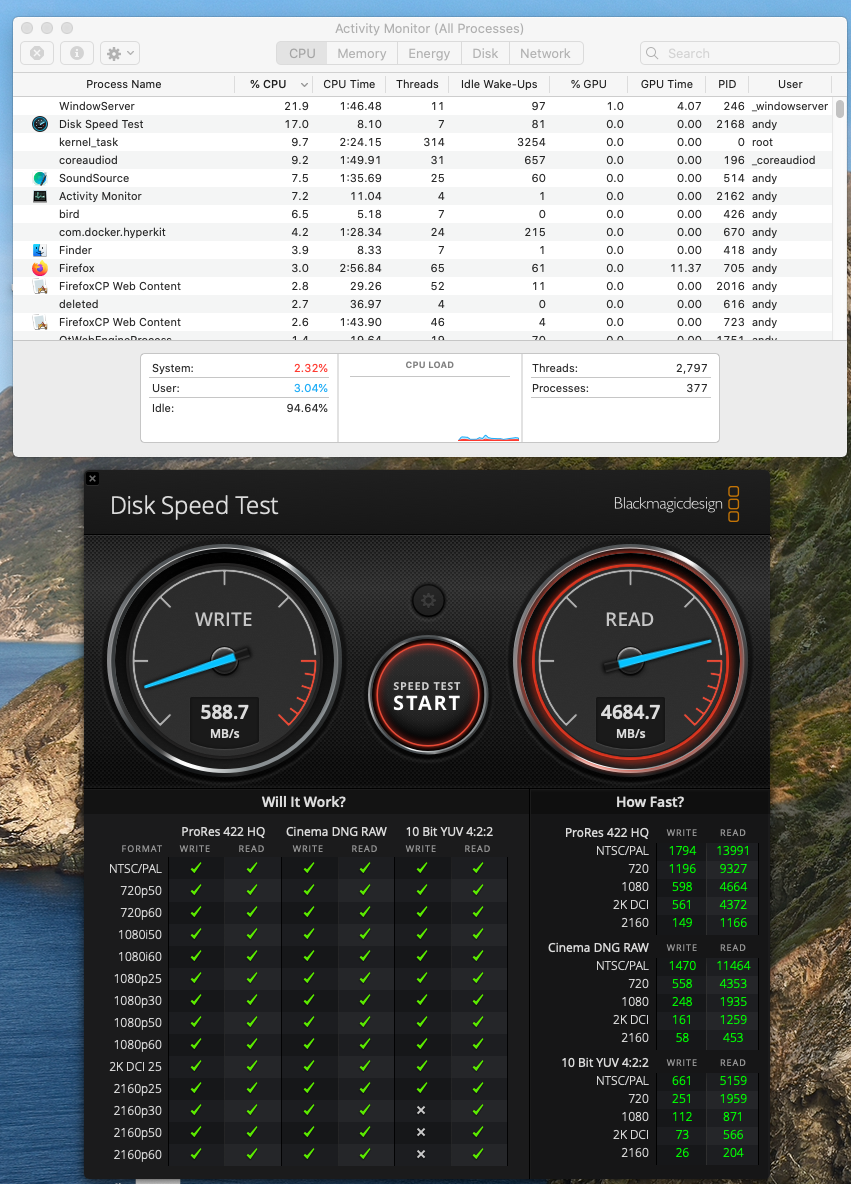Switch to the CPU tab
Image resolution: width=851 pixels, height=1184 pixels.
tap(302, 54)
